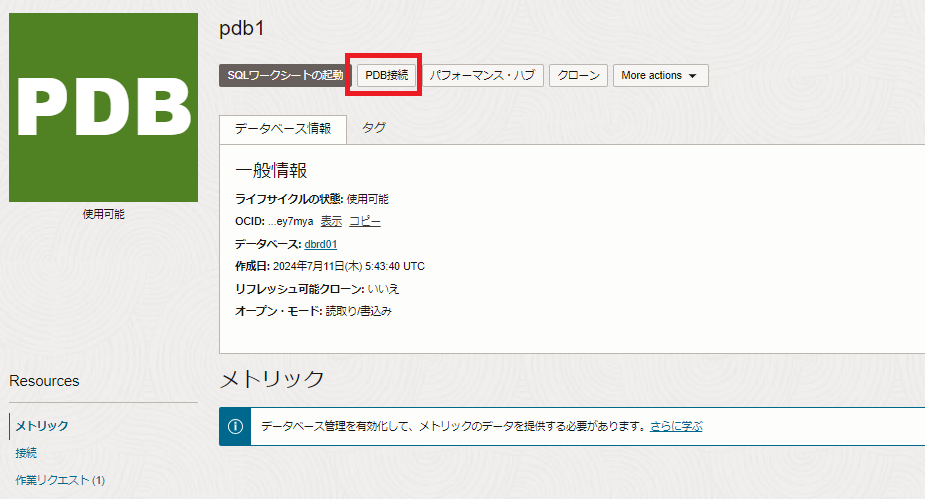Click the クローン button
925x499 pixels.
click(578, 75)
